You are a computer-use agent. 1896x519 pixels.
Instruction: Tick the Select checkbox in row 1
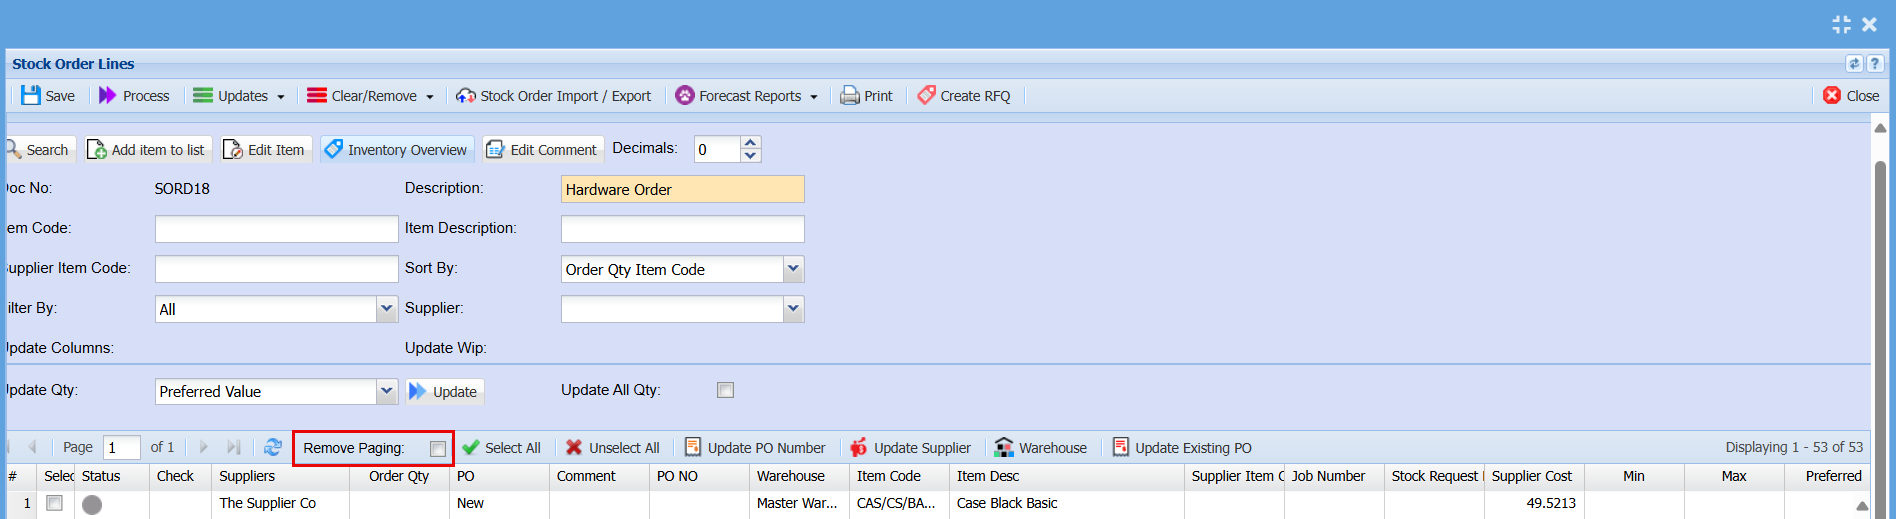(55, 503)
